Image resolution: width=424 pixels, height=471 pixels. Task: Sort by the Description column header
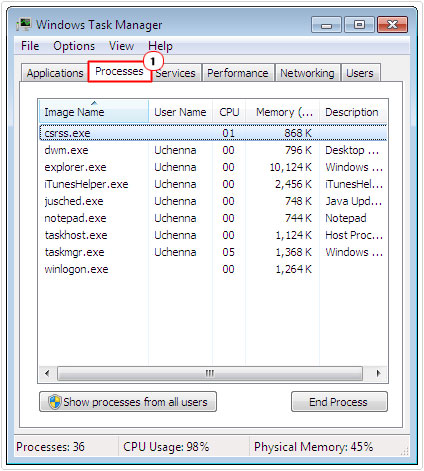pyautogui.click(x=353, y=112)
